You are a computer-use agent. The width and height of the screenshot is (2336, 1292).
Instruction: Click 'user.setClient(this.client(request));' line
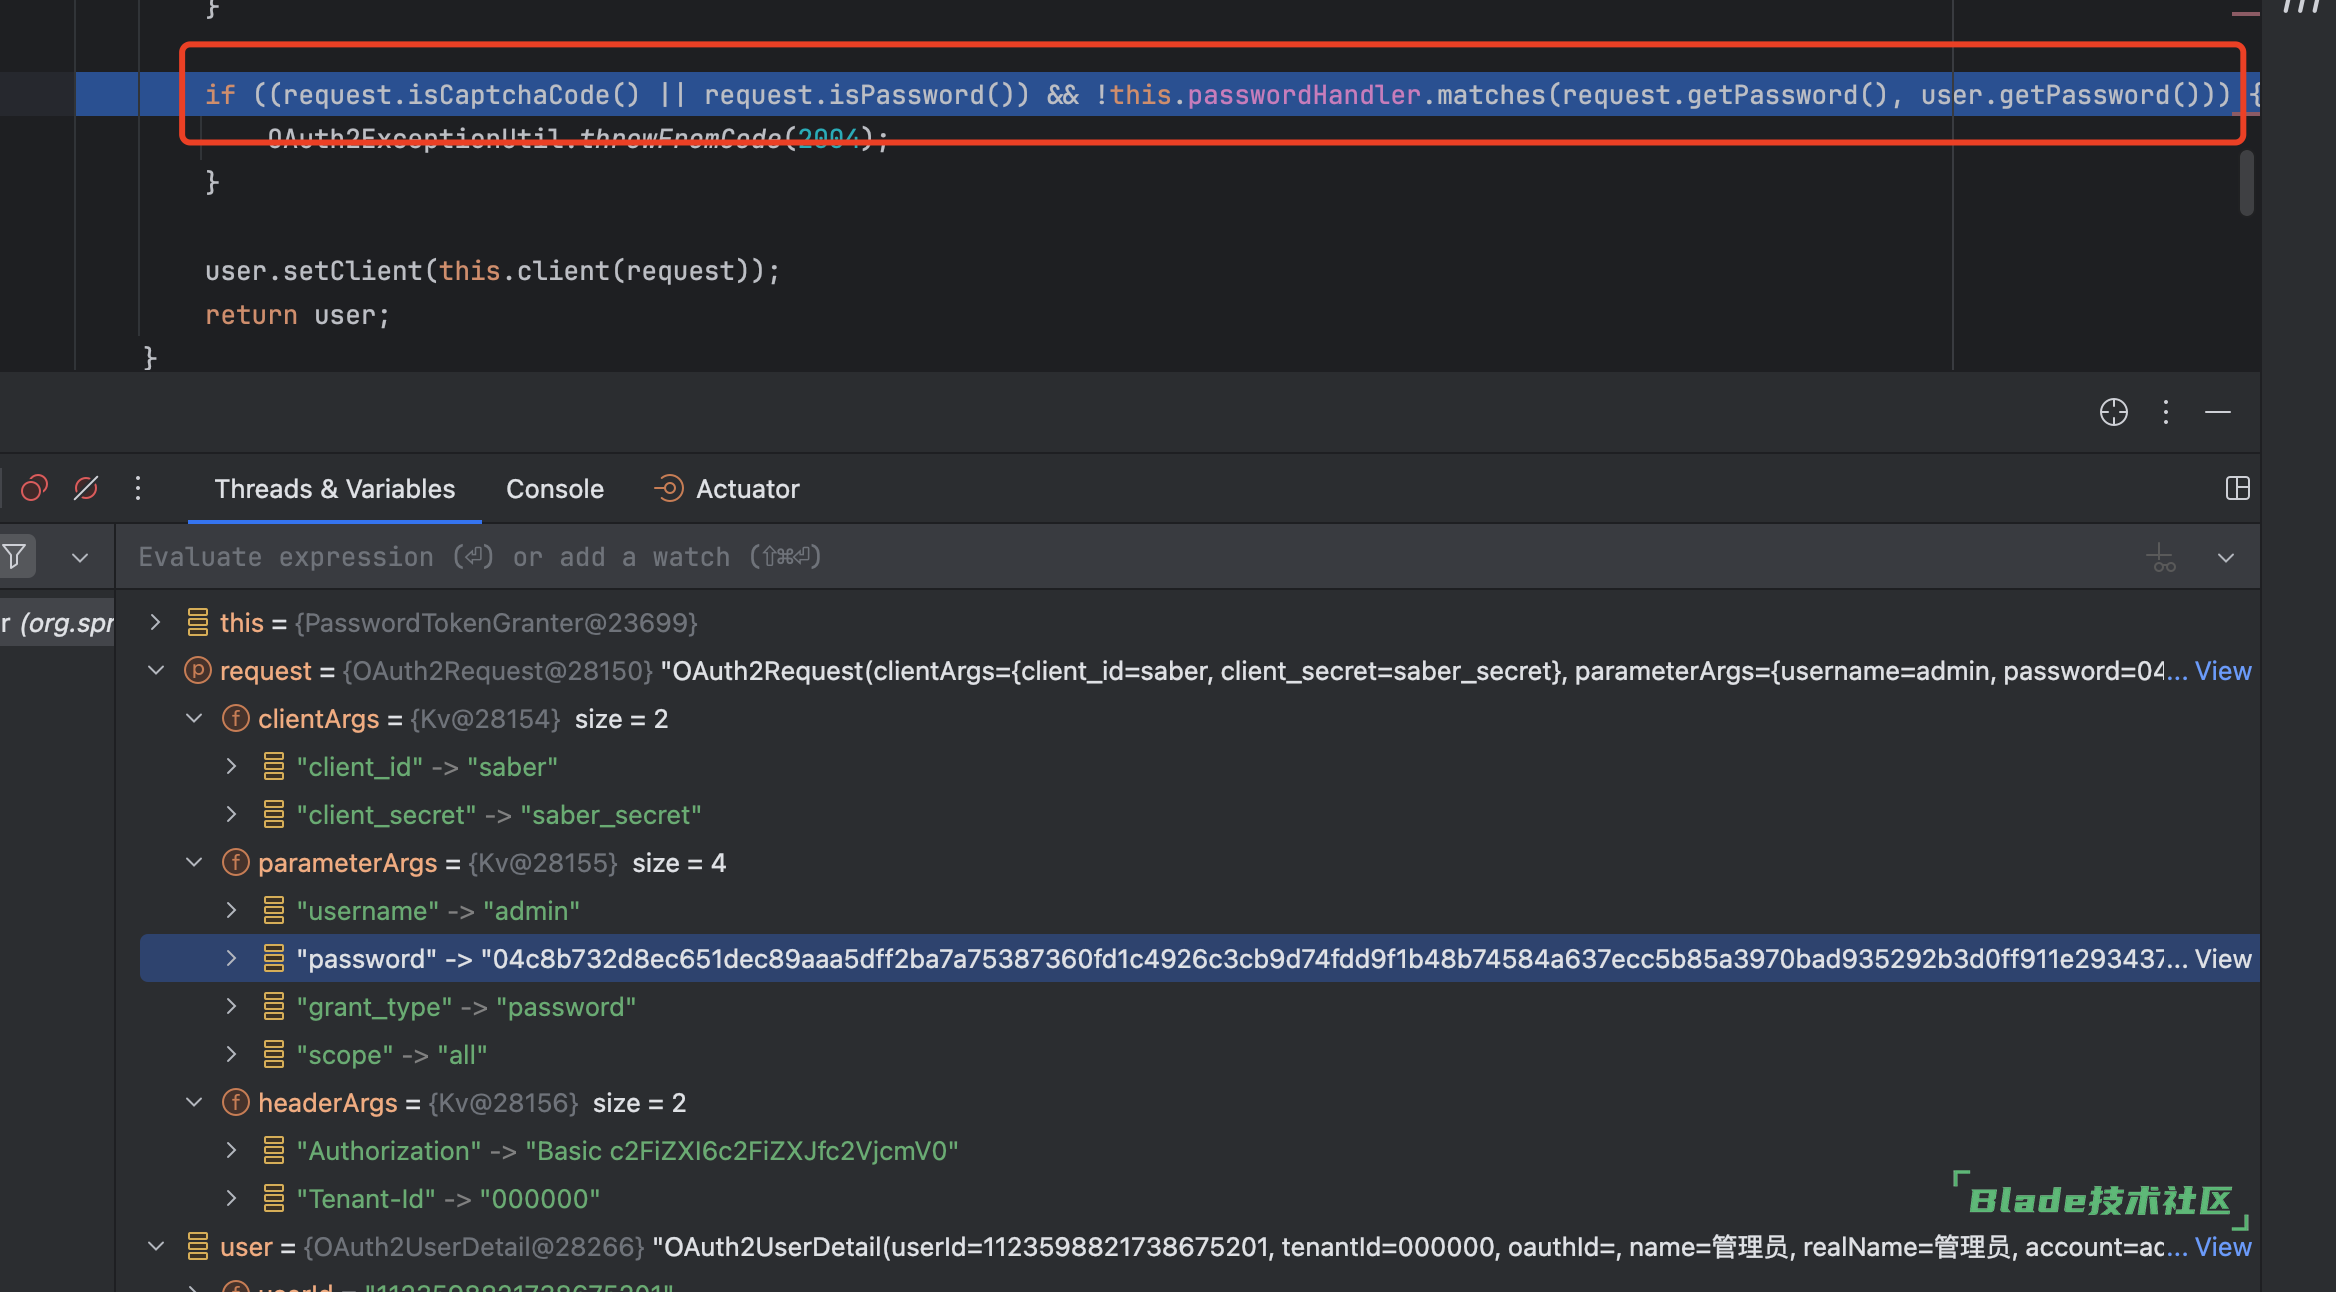click(492, 271)
